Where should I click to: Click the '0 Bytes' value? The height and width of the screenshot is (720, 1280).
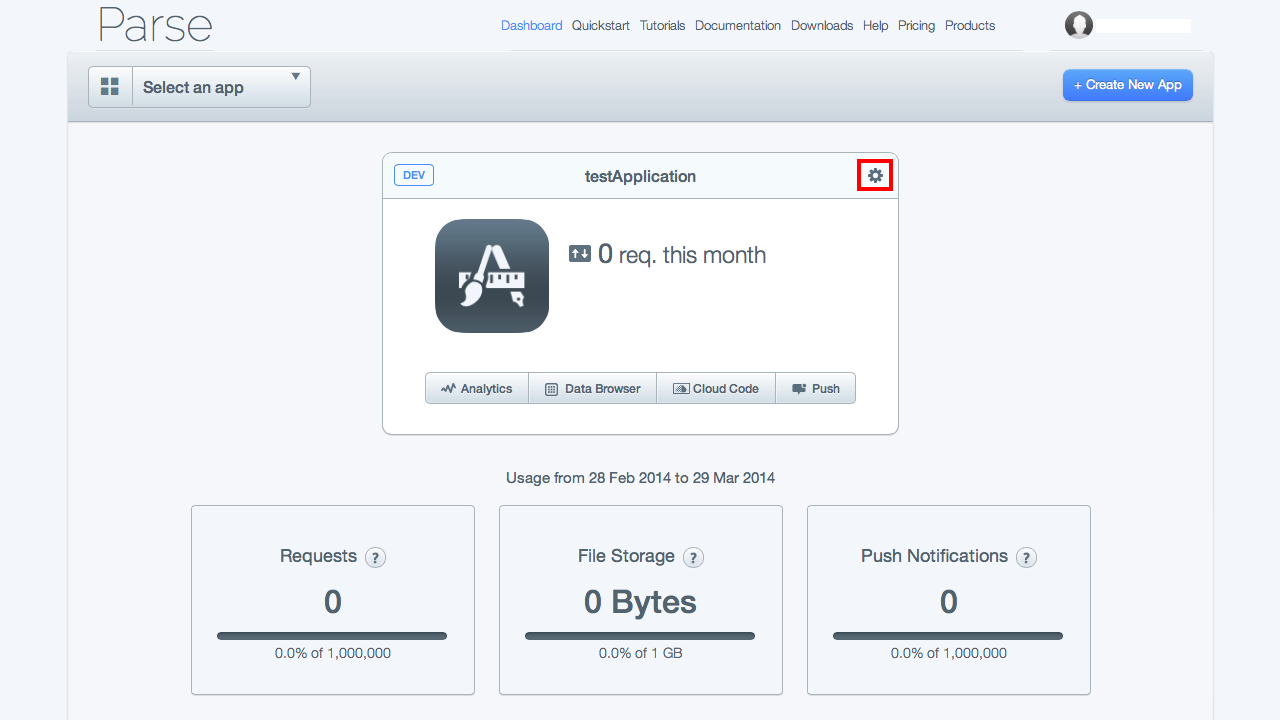point(640,602)
